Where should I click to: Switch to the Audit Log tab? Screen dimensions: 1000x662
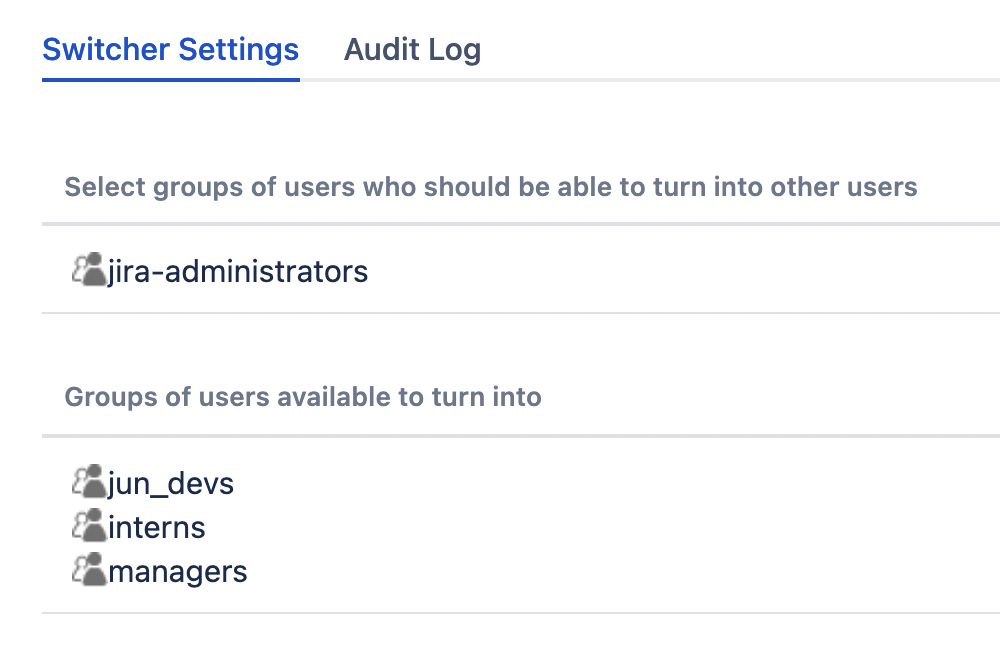[x=412, y=49]
